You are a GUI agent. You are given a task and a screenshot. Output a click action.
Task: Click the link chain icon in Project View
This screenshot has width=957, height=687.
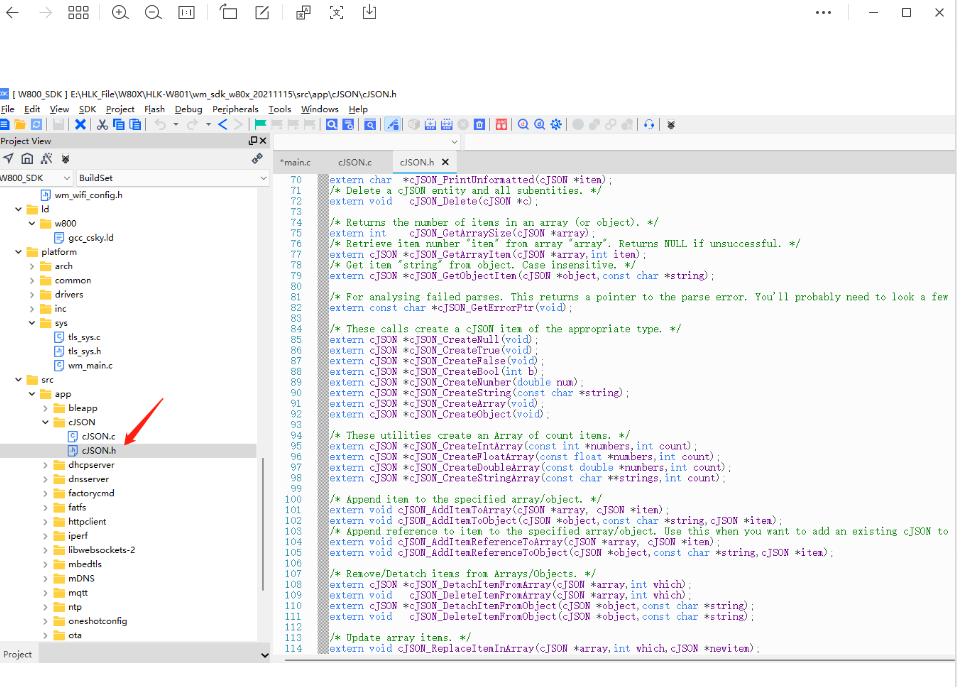pyautogui.click(x=257, y=159)
